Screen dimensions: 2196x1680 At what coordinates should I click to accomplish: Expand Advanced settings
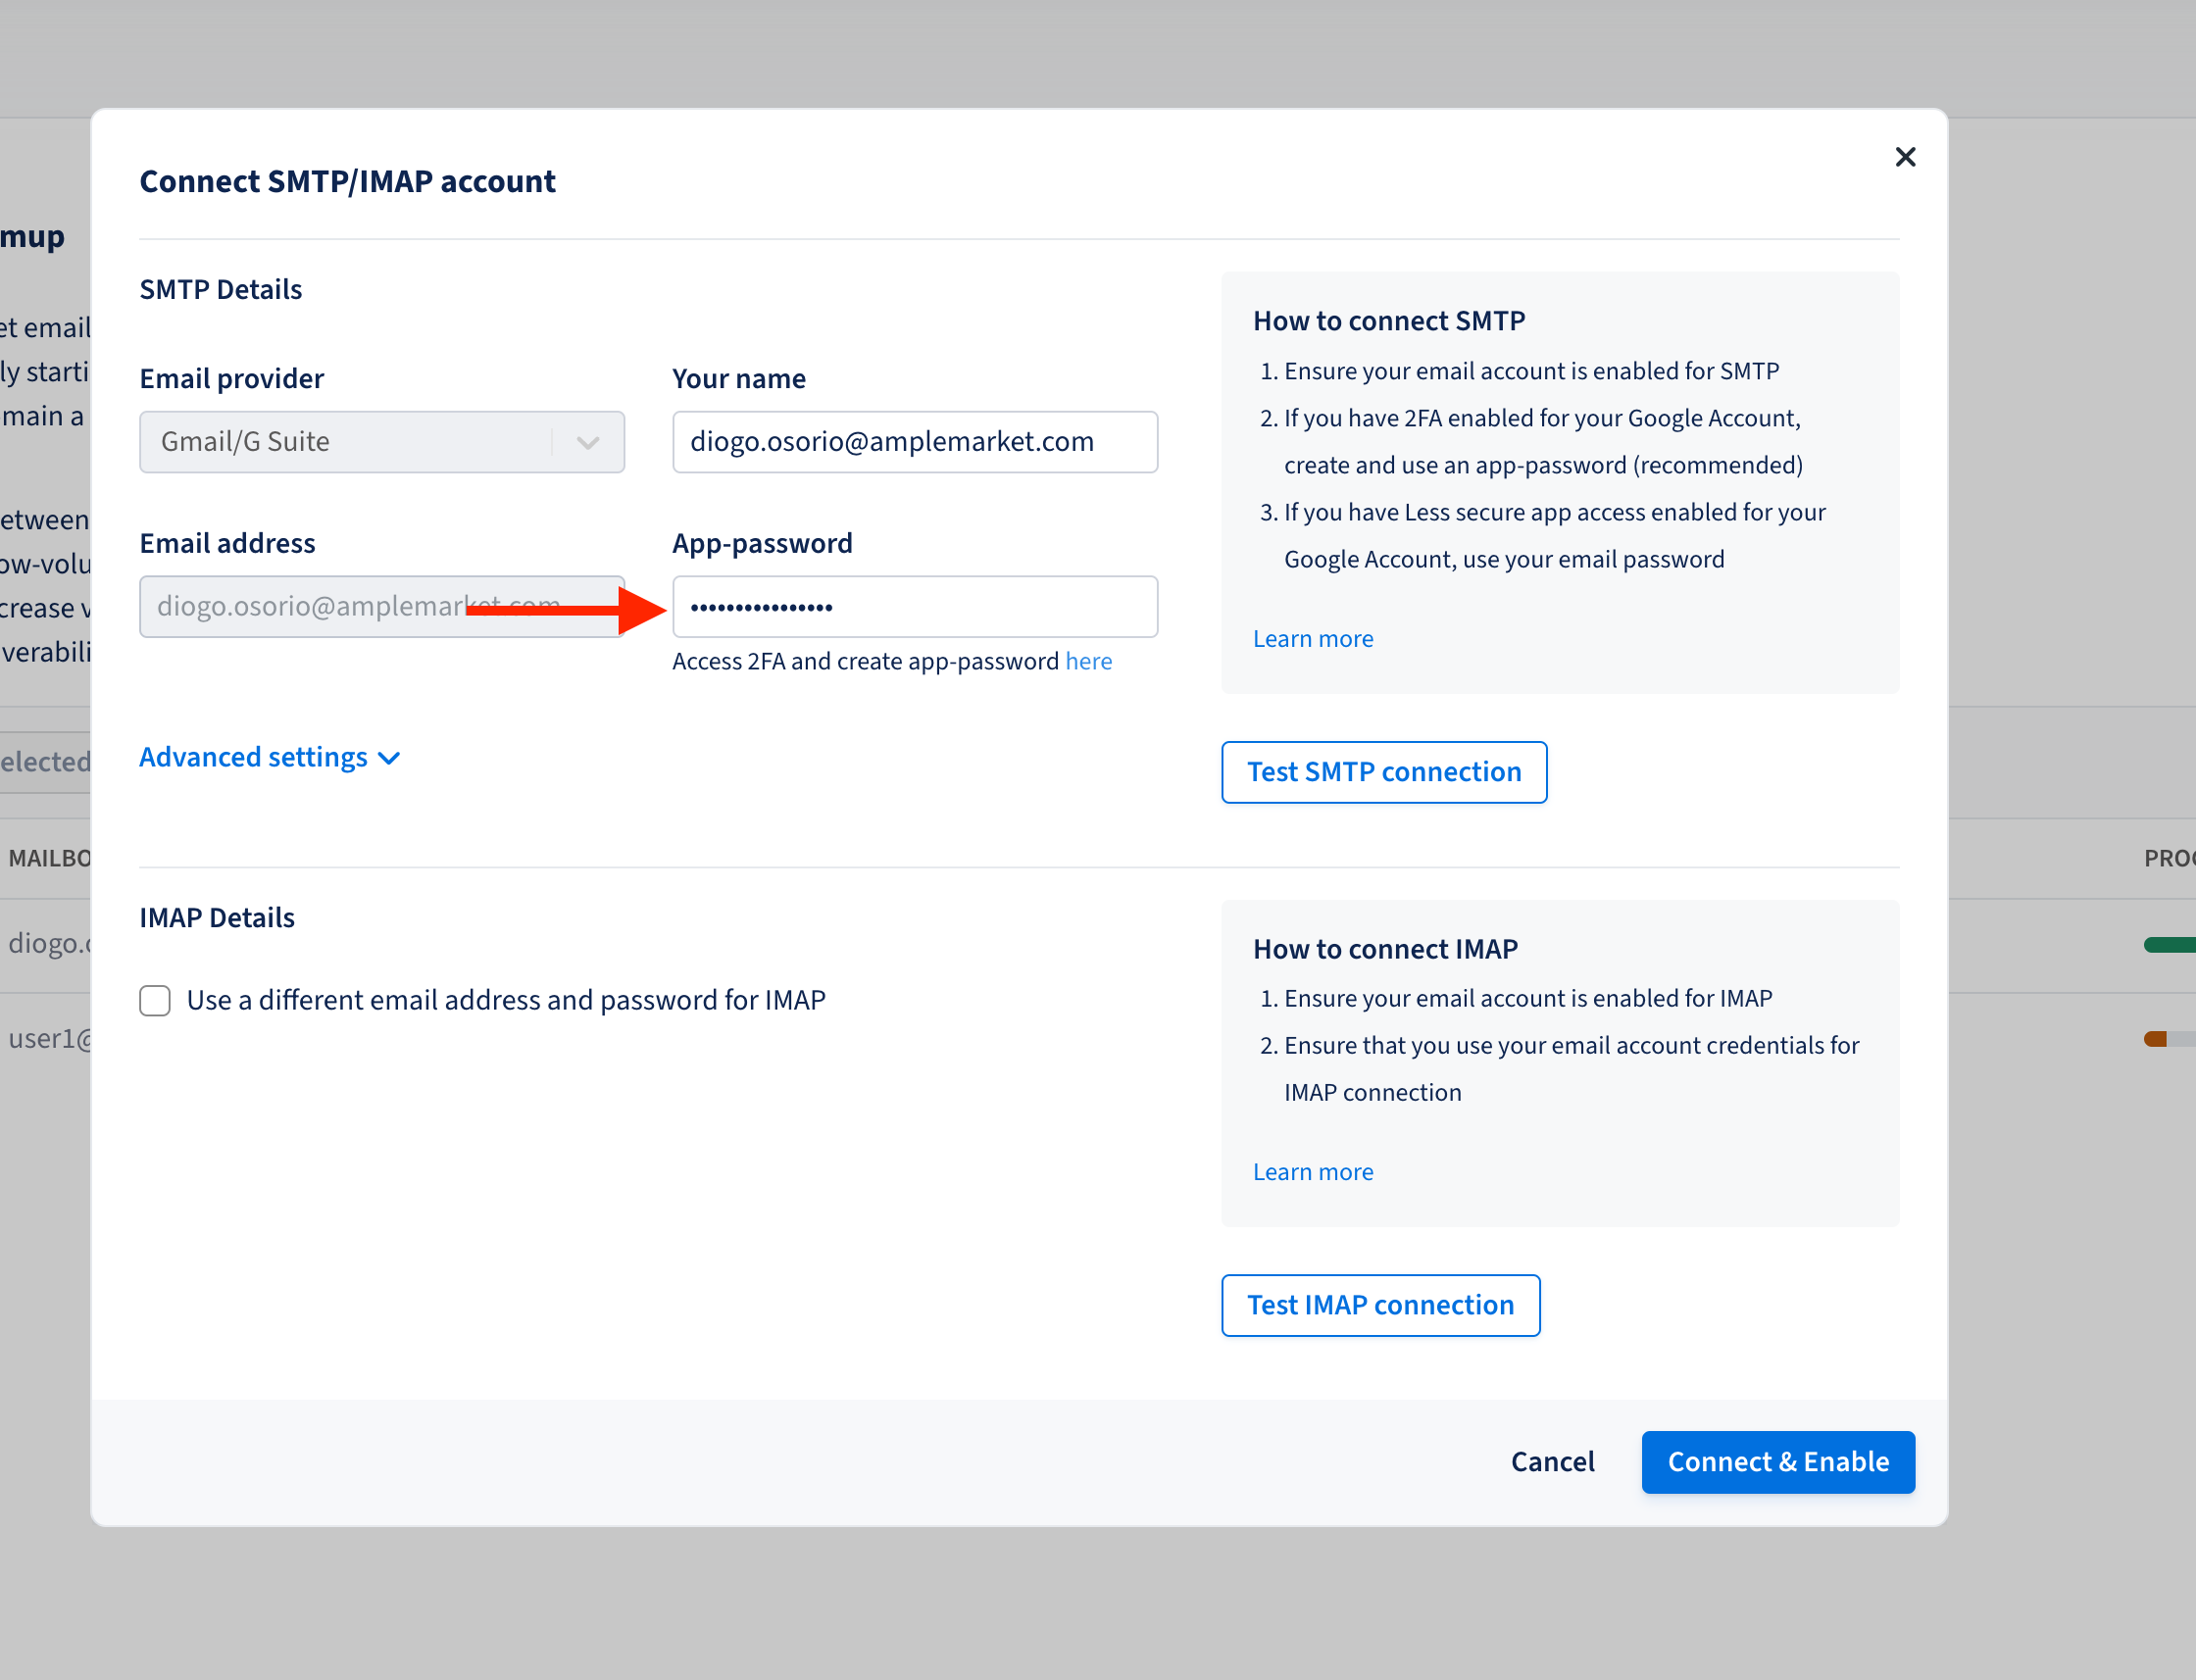click(254, 757)
